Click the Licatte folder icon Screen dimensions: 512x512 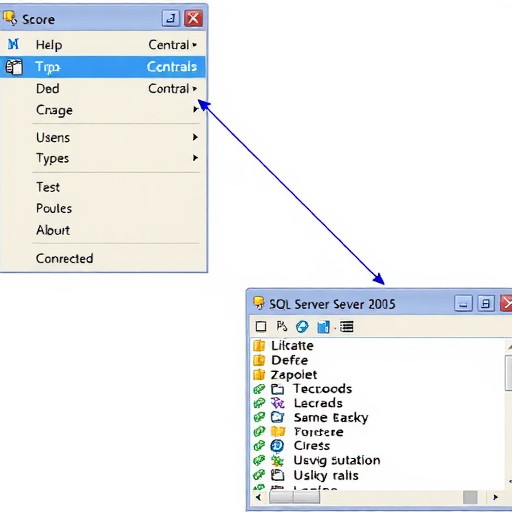259,346
